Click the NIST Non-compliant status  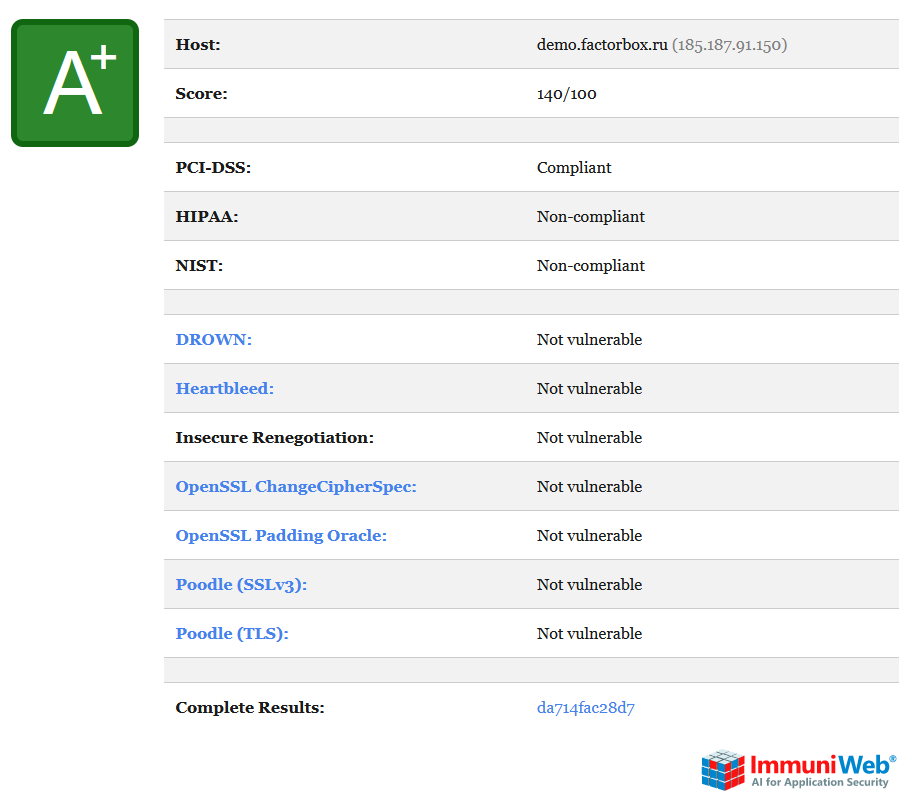point(590,266)
